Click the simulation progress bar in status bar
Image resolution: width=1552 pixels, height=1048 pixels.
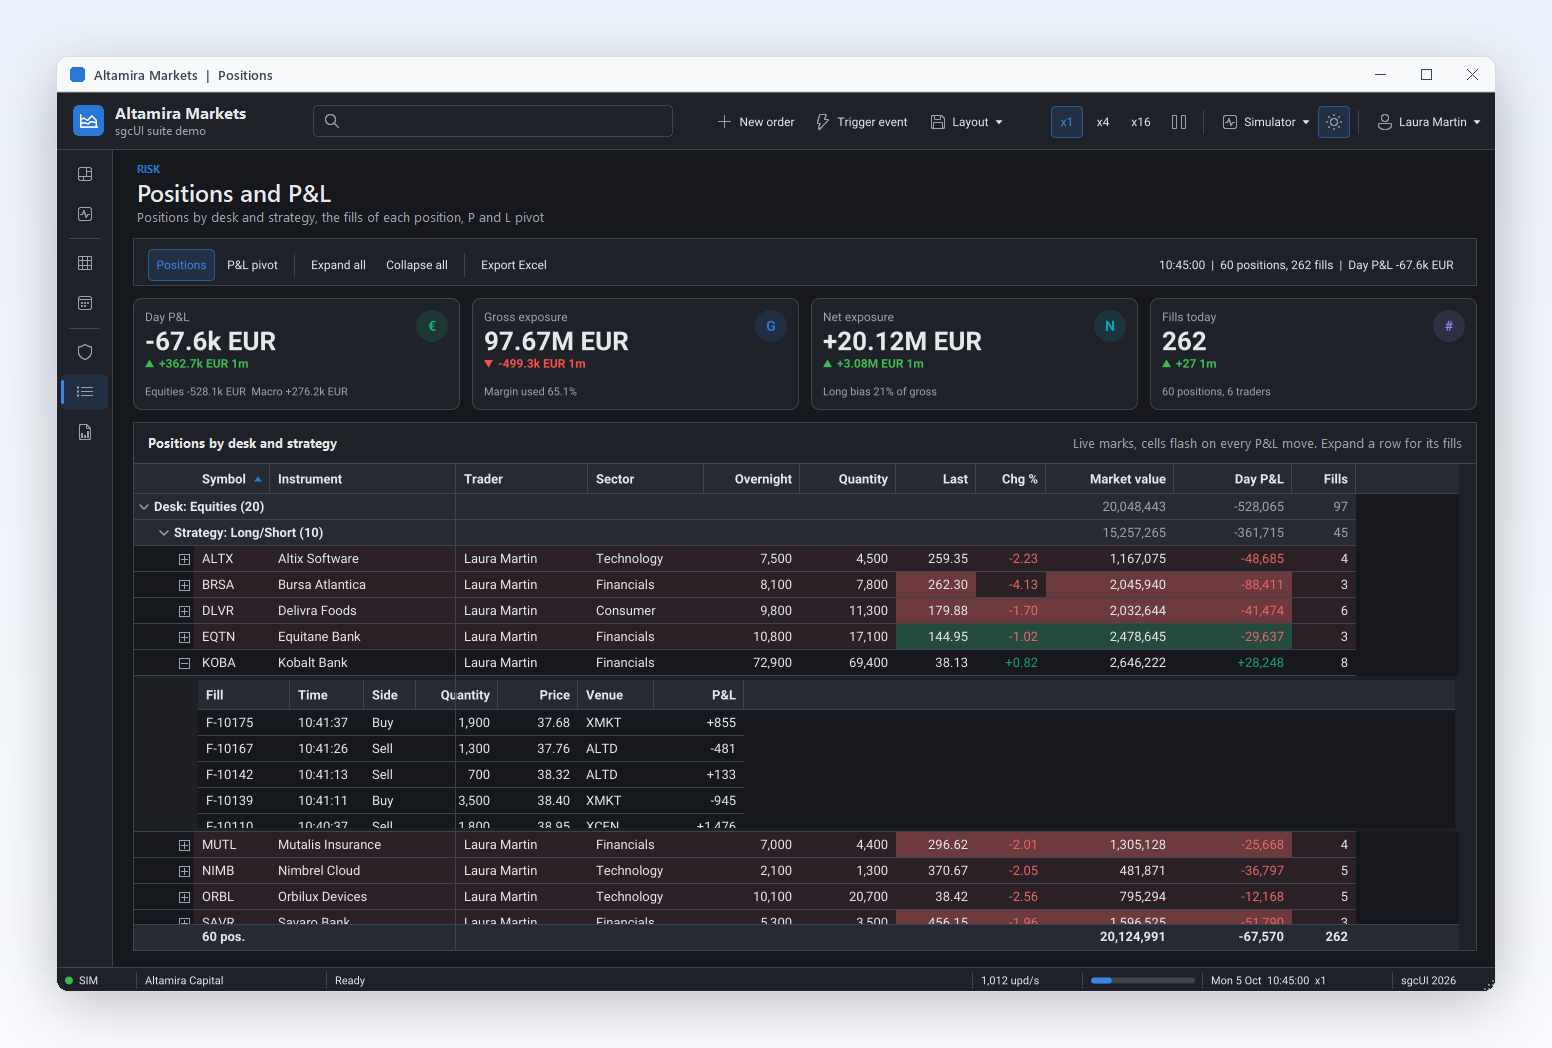pyautogui.click(x=1143, y=981)
